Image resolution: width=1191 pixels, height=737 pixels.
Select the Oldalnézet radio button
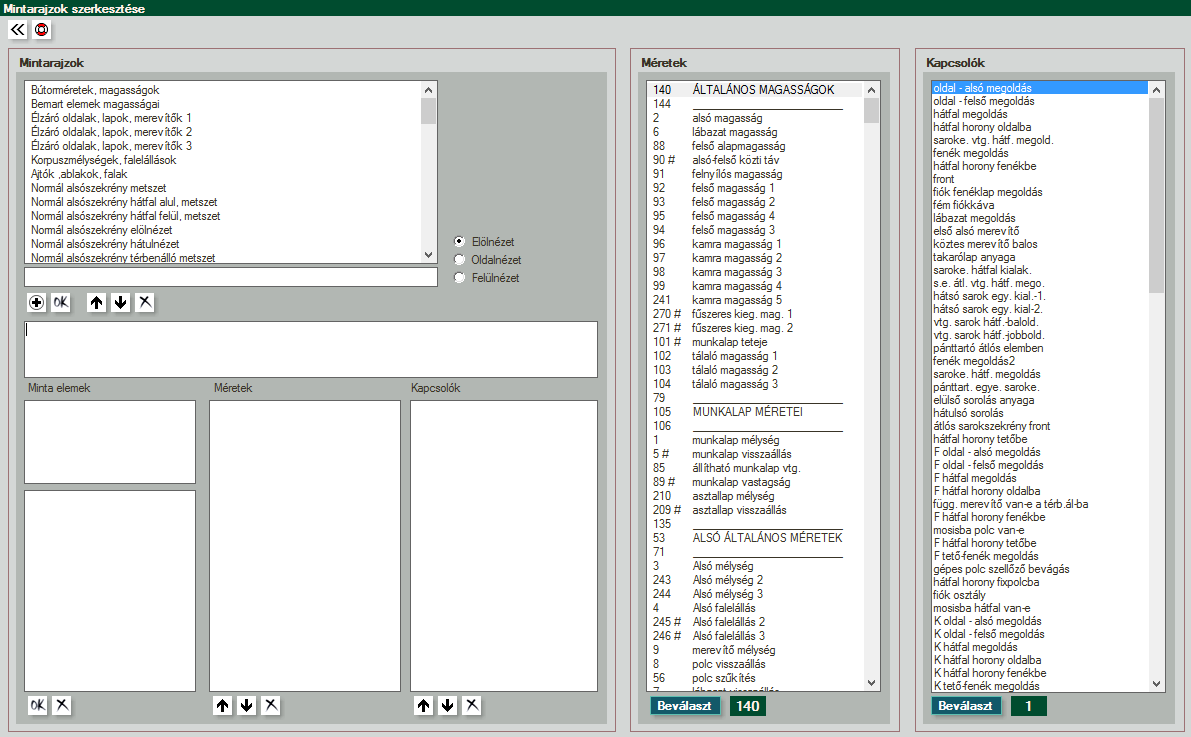point(460,259)
